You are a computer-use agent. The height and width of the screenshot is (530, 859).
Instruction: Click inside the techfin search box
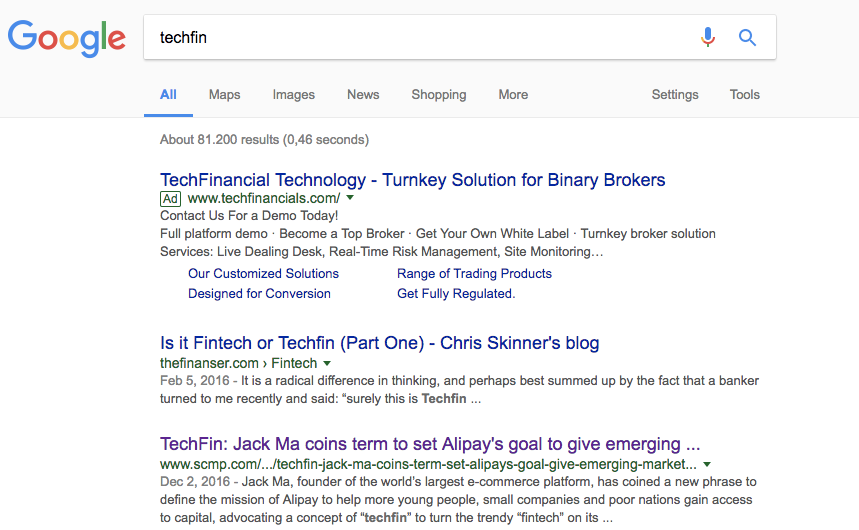point(420,38)
